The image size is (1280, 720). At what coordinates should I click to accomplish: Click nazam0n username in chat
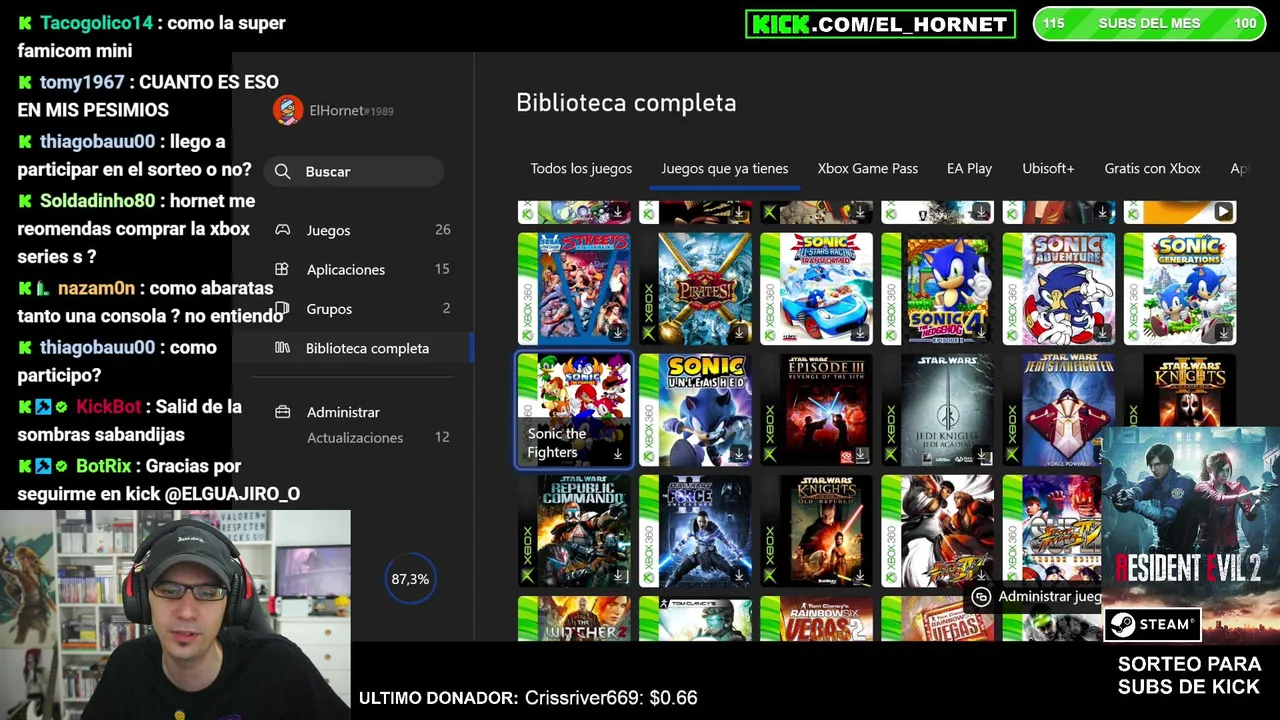[96, 288]
